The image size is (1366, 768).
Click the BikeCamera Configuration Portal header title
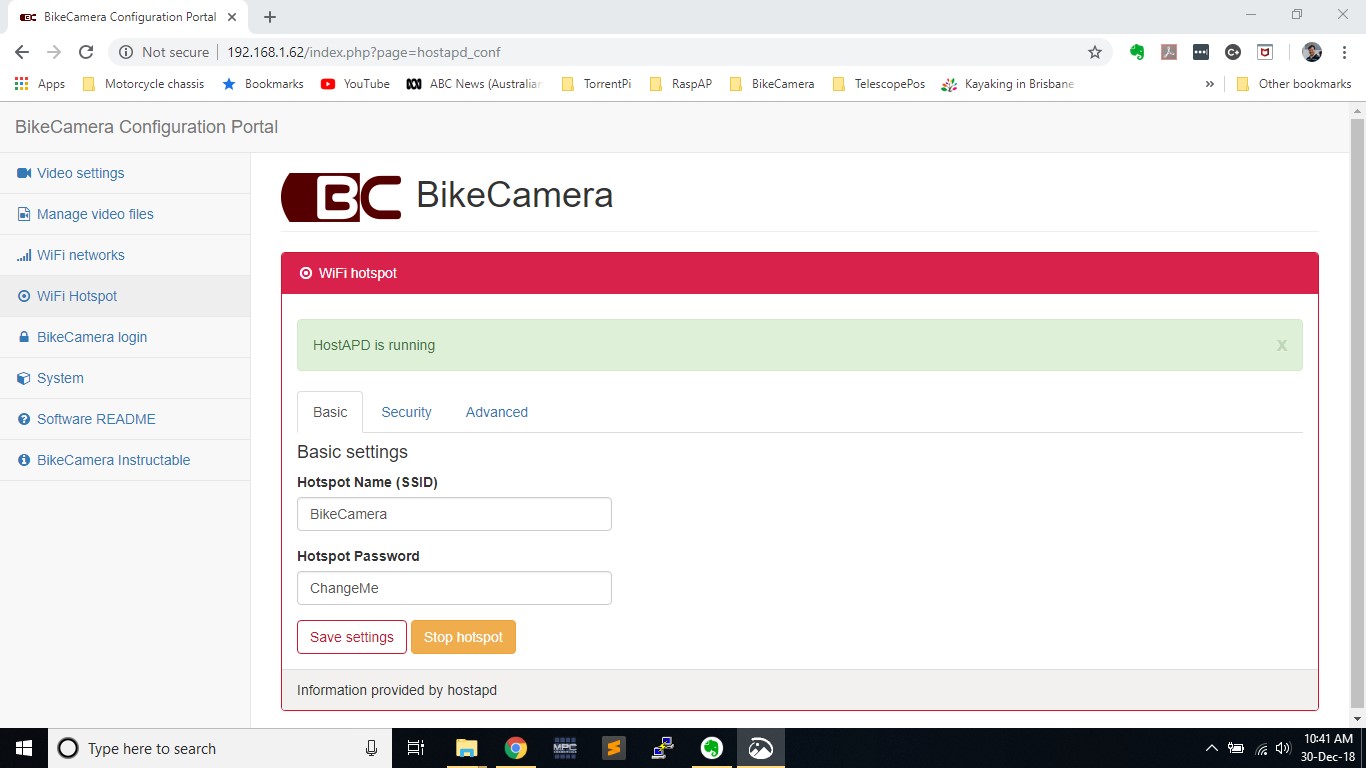click(x=146, y=127)
